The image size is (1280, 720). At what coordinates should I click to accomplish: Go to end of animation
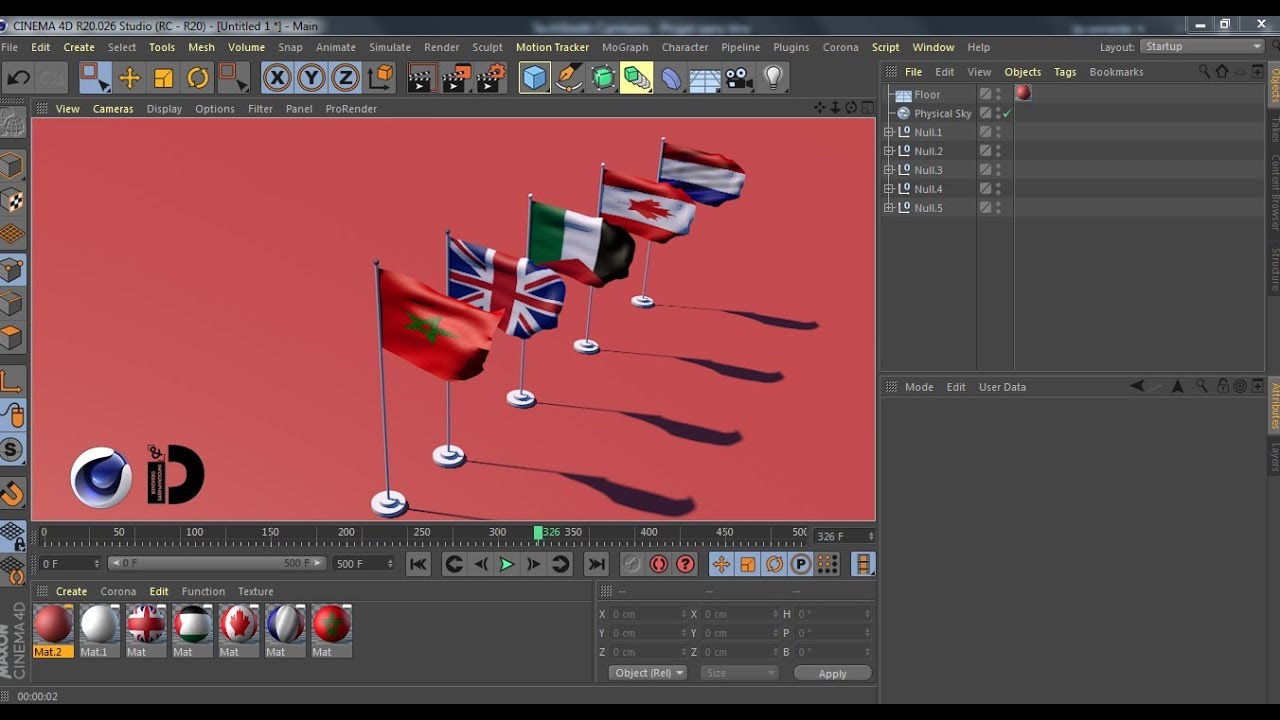[x=596, y=564]
